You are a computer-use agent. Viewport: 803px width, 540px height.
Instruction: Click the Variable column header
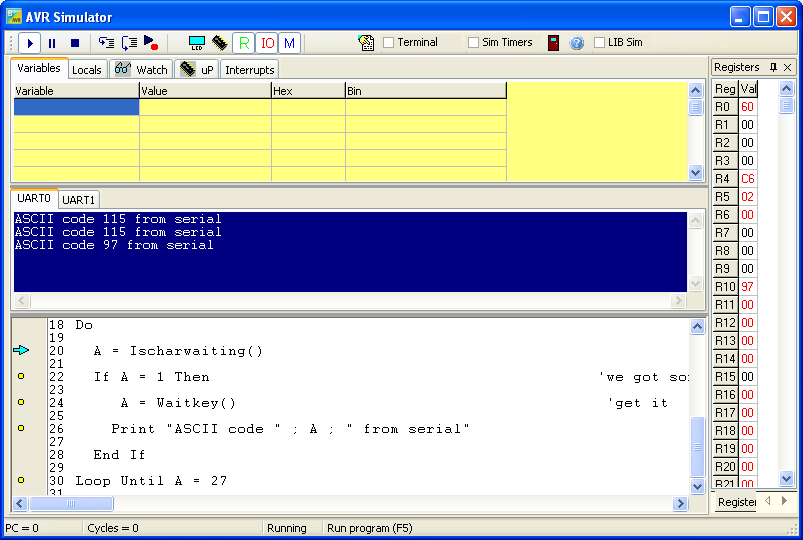[76, 91]
